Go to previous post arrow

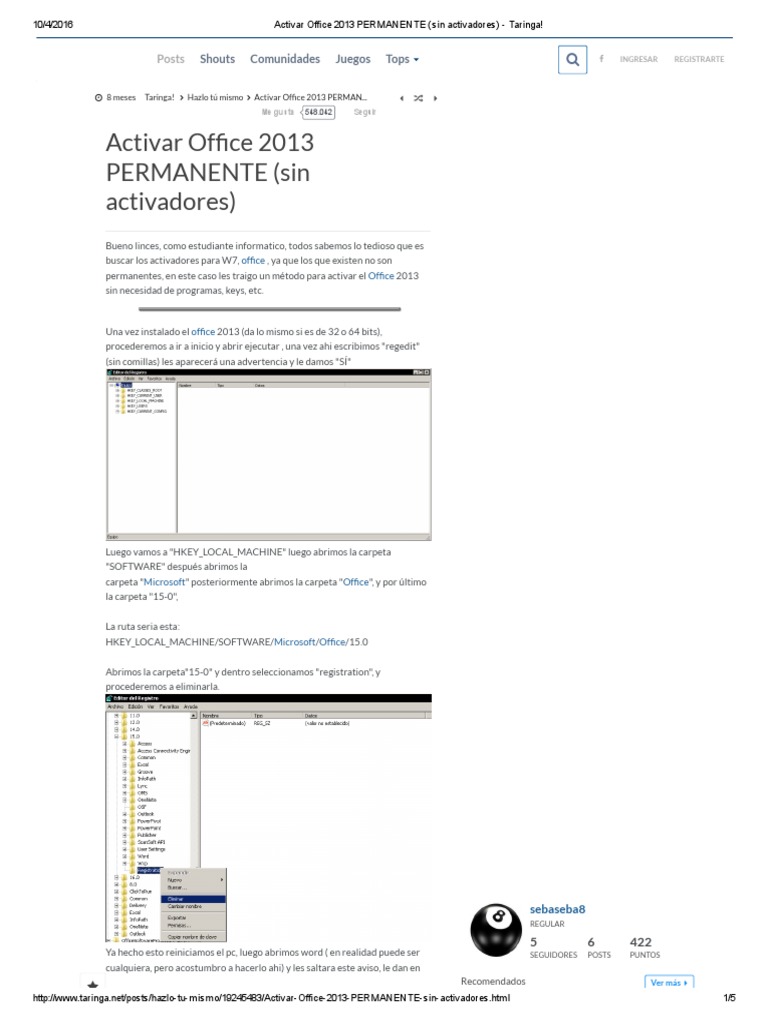[402, 98]
